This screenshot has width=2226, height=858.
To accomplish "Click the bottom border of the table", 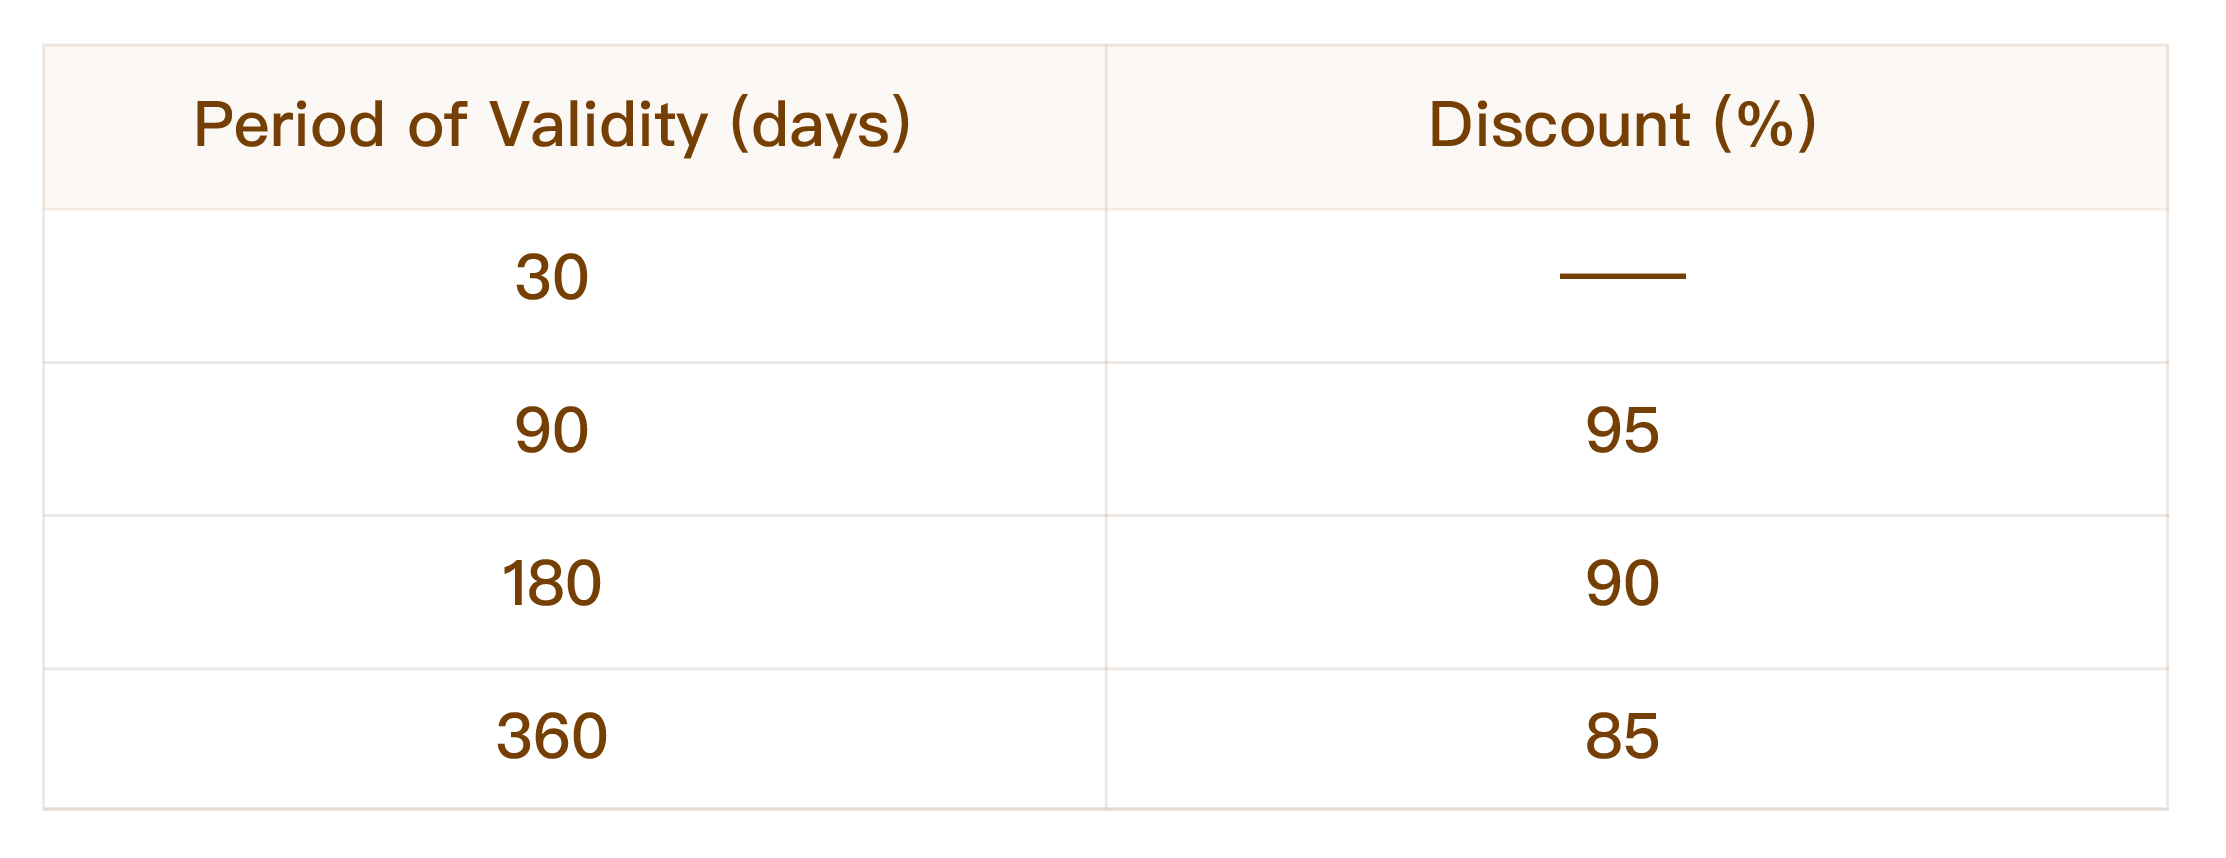I will [x=1106, y=808].
